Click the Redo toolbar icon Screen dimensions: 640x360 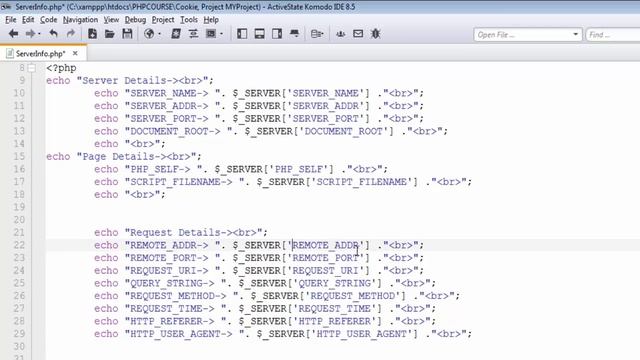tap(71, 34)
